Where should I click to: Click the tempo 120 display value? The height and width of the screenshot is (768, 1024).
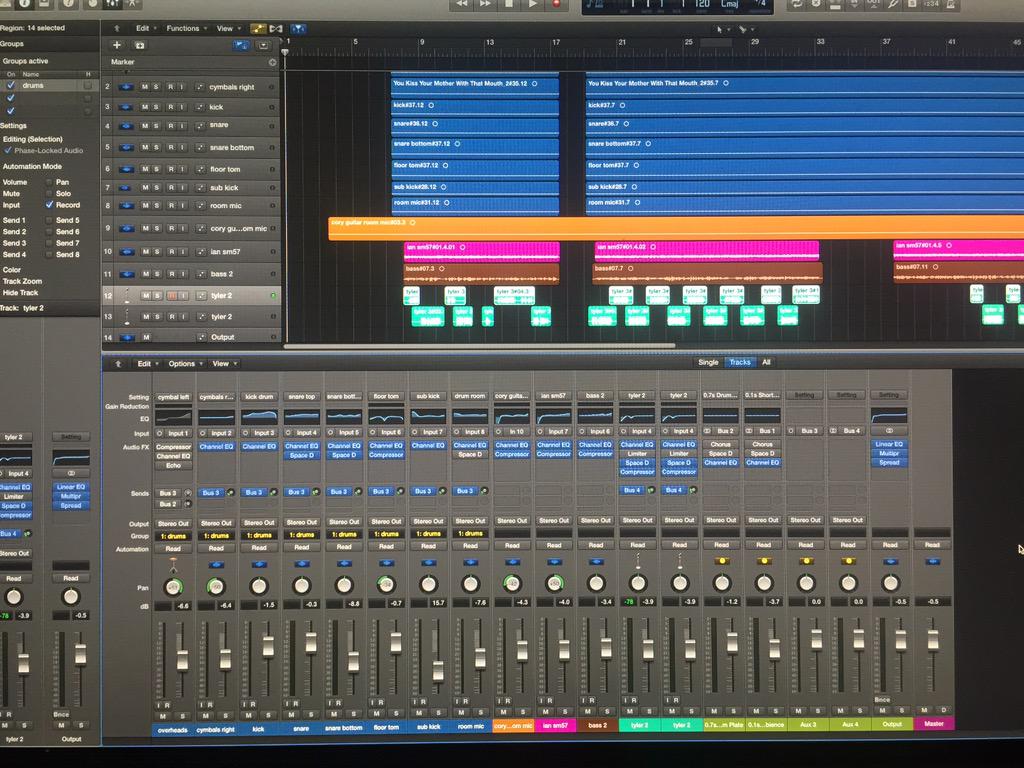click(x=702, y=4)
